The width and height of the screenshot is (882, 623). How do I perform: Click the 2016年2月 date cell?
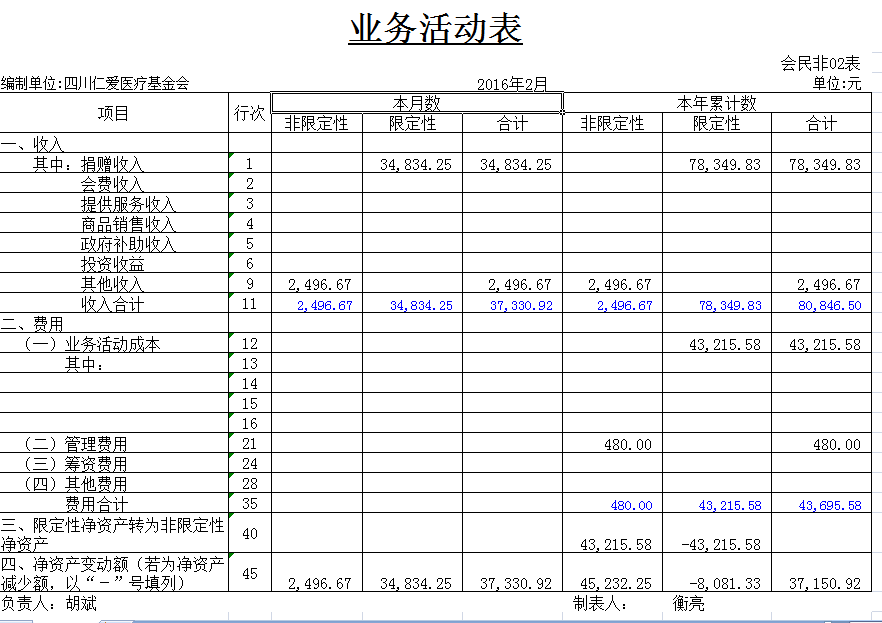[512, 84]
